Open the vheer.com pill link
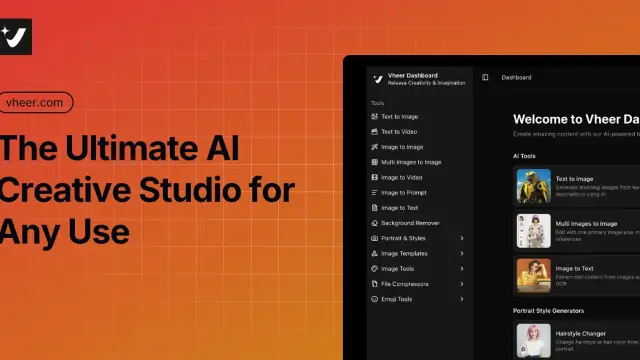The image size is (640, 360). point(36,102)
